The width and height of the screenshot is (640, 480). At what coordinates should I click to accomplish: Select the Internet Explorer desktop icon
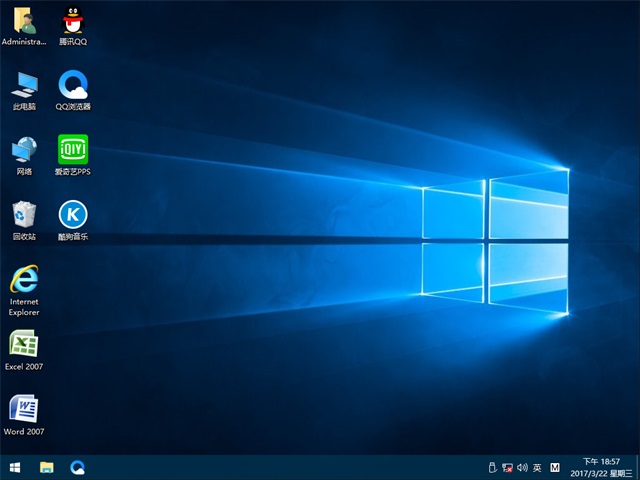pyautogui.click(x=24, y=280)
